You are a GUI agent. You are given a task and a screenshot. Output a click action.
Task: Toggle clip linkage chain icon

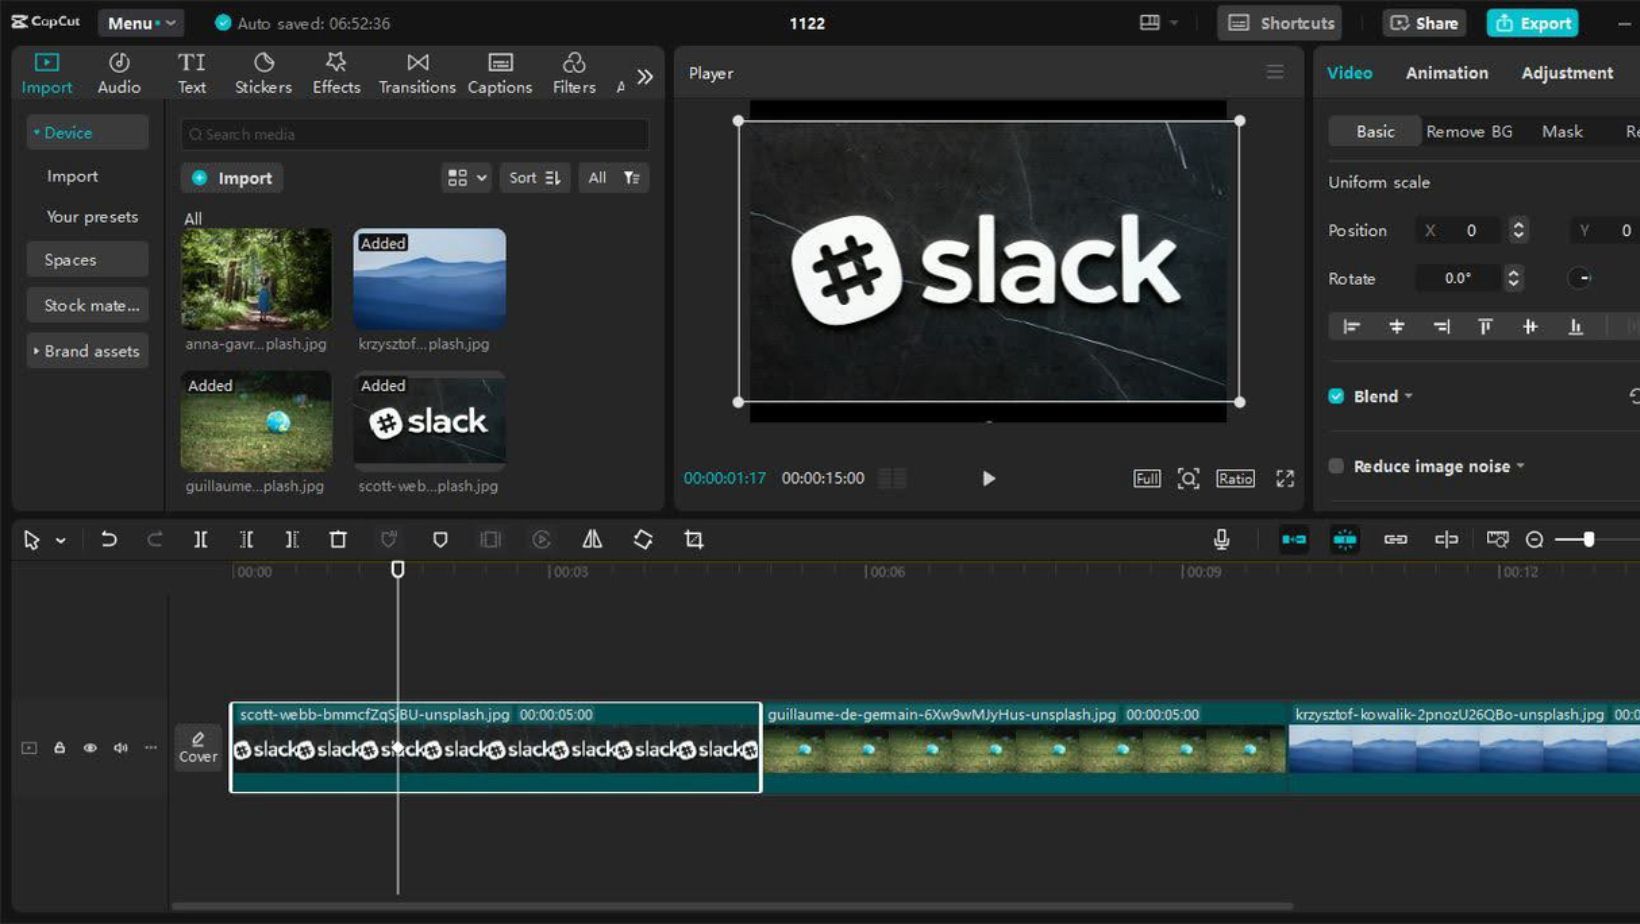point(1395,540)
